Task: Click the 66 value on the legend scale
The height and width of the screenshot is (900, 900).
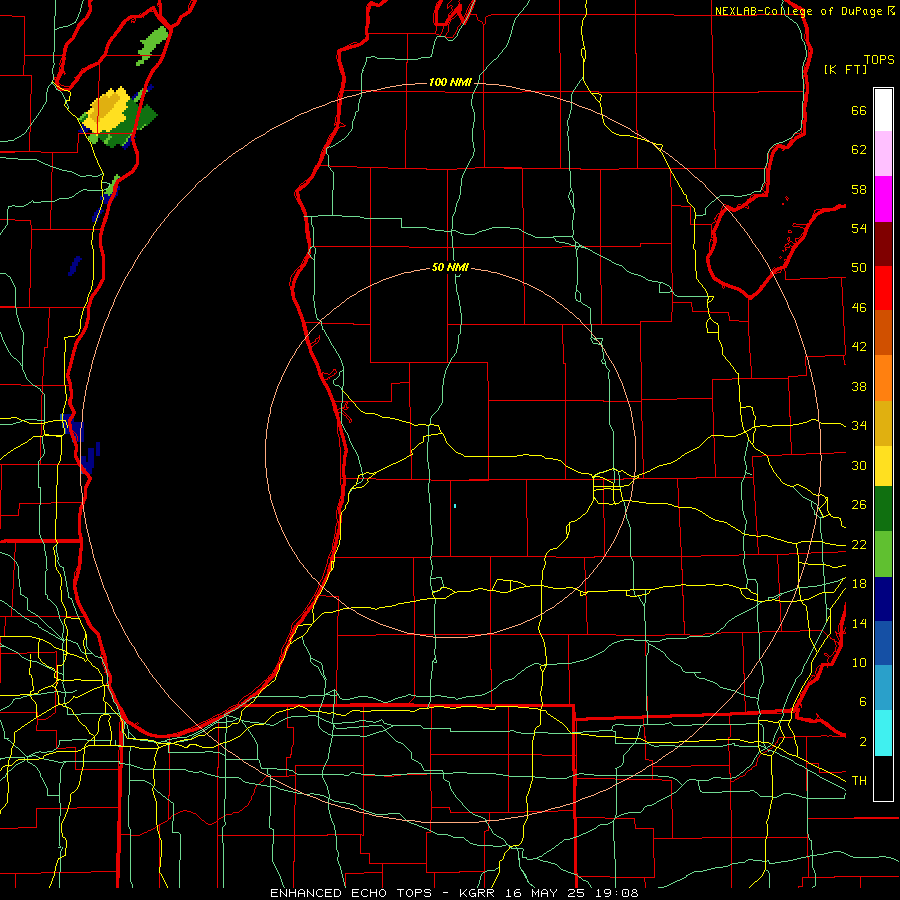Action: 859,110
